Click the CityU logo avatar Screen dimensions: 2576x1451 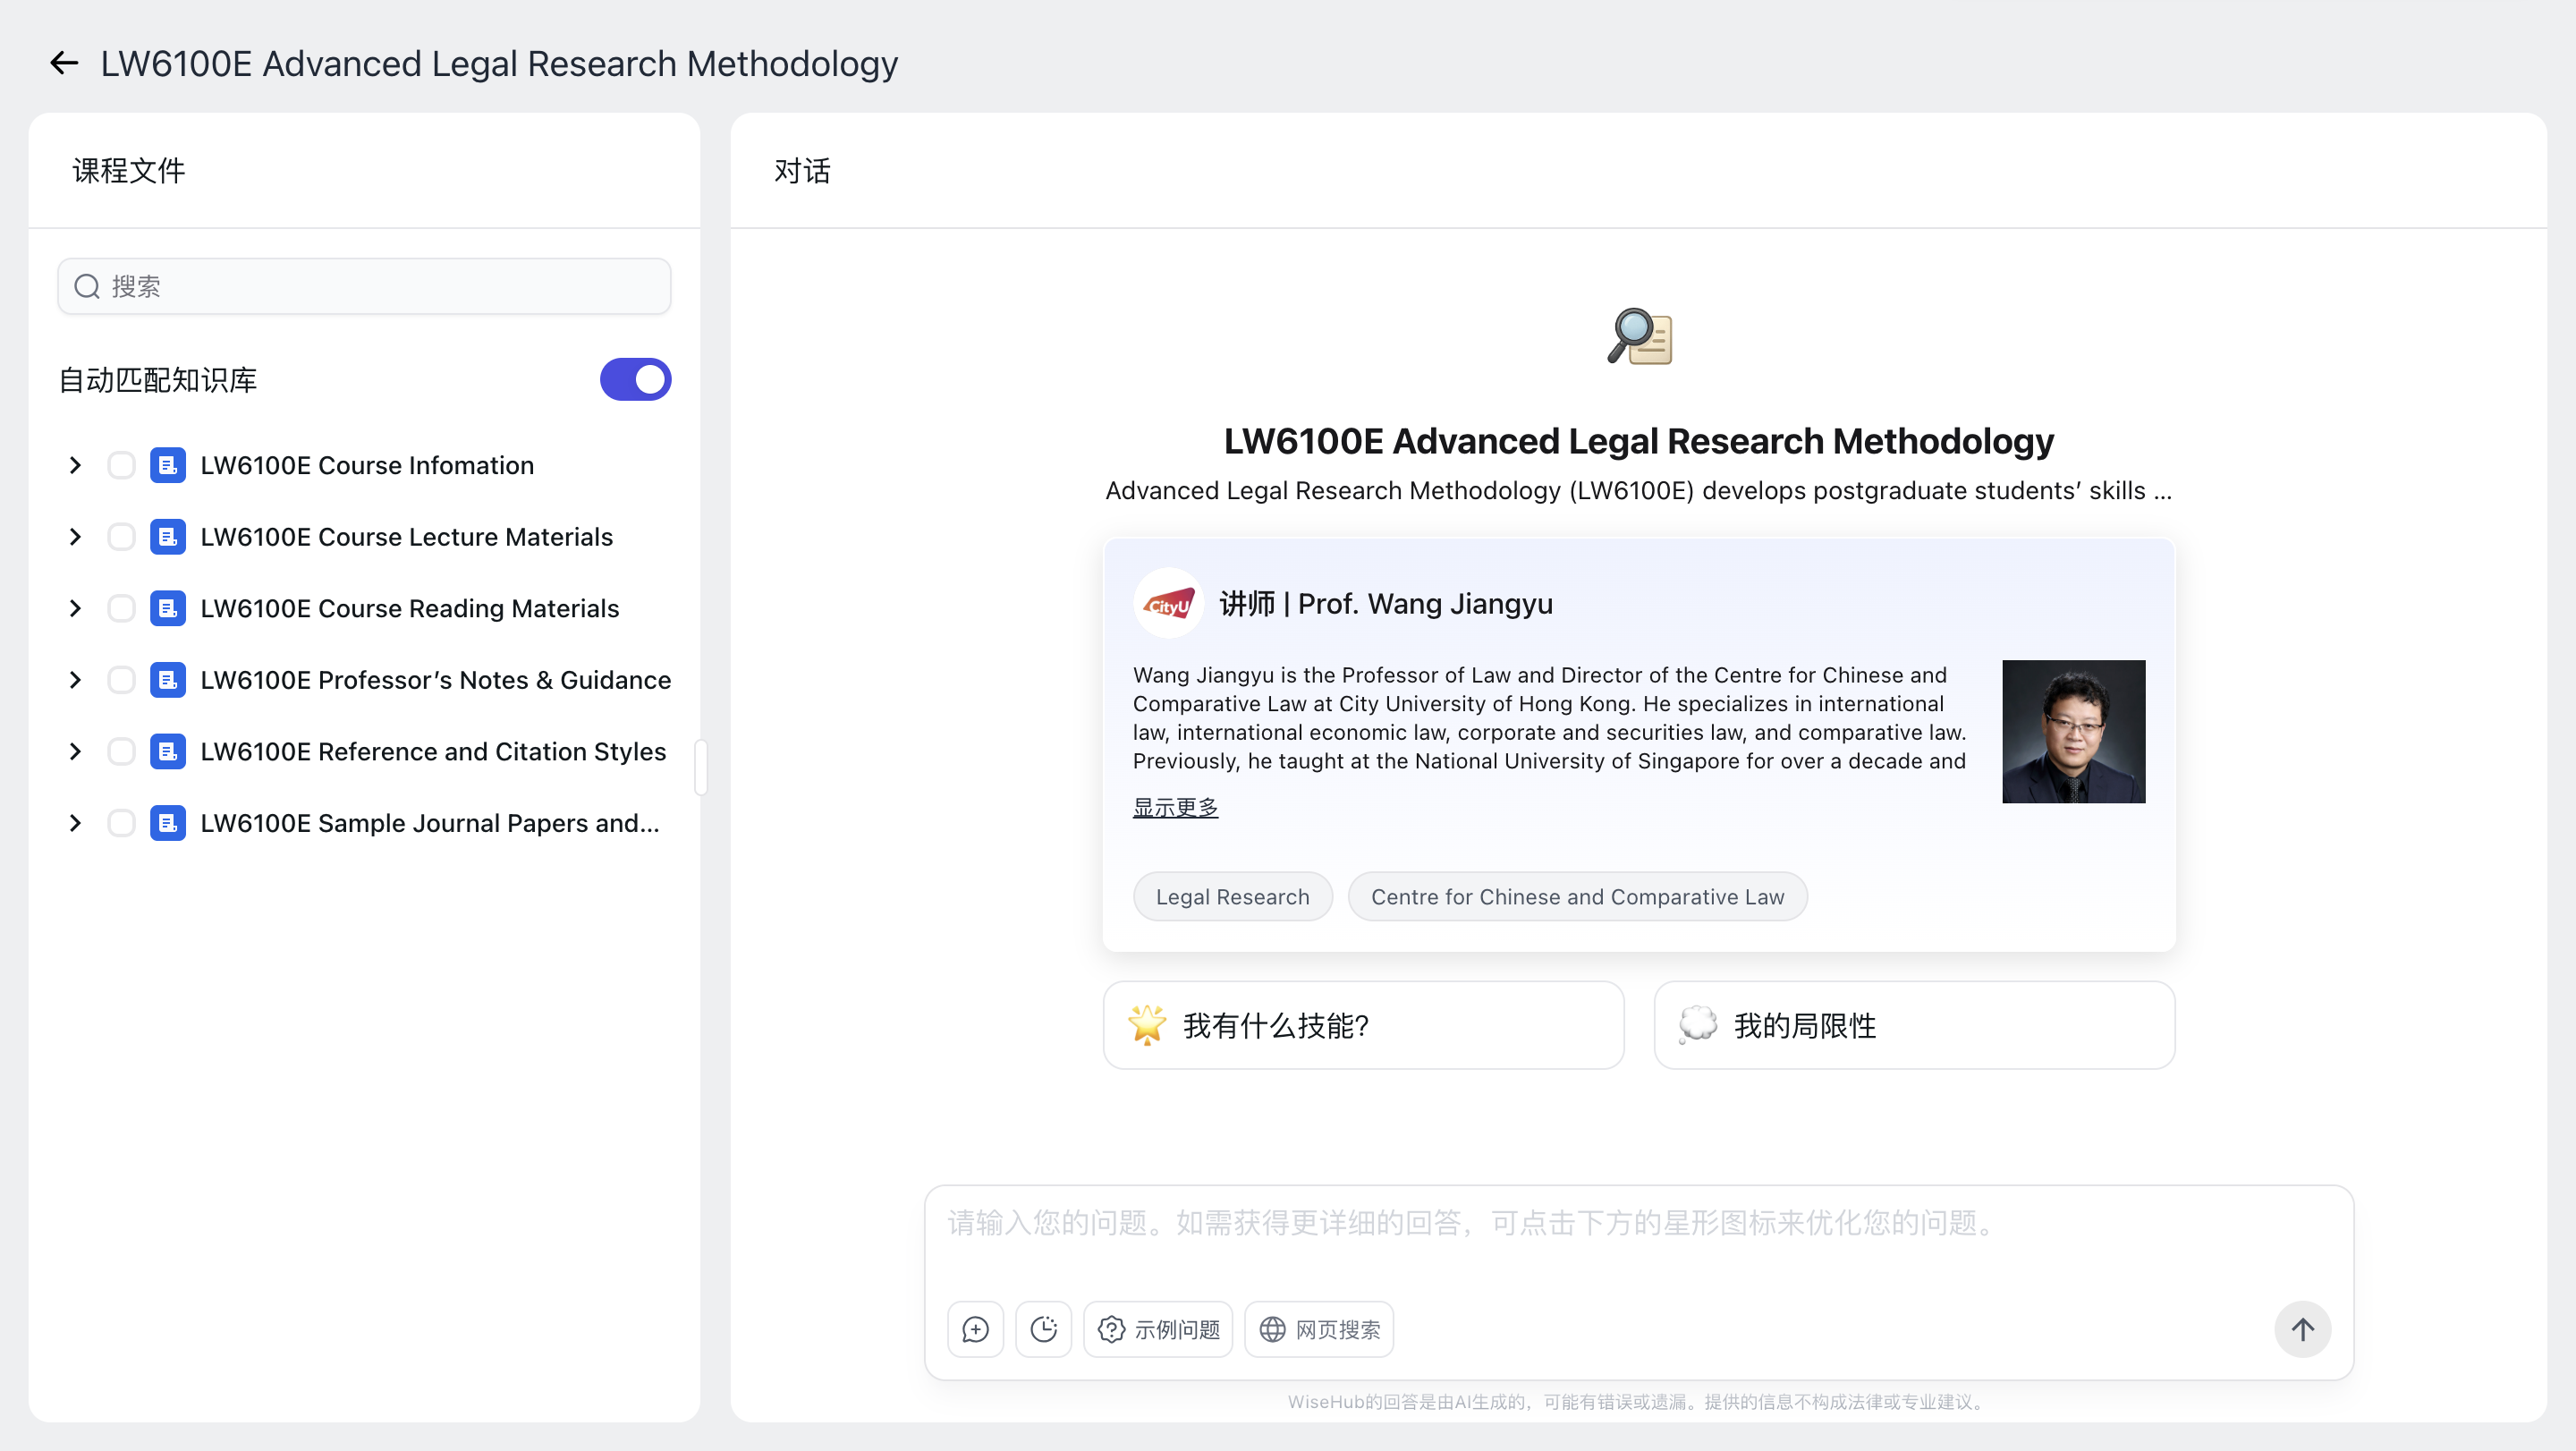tap(1168, 604)
